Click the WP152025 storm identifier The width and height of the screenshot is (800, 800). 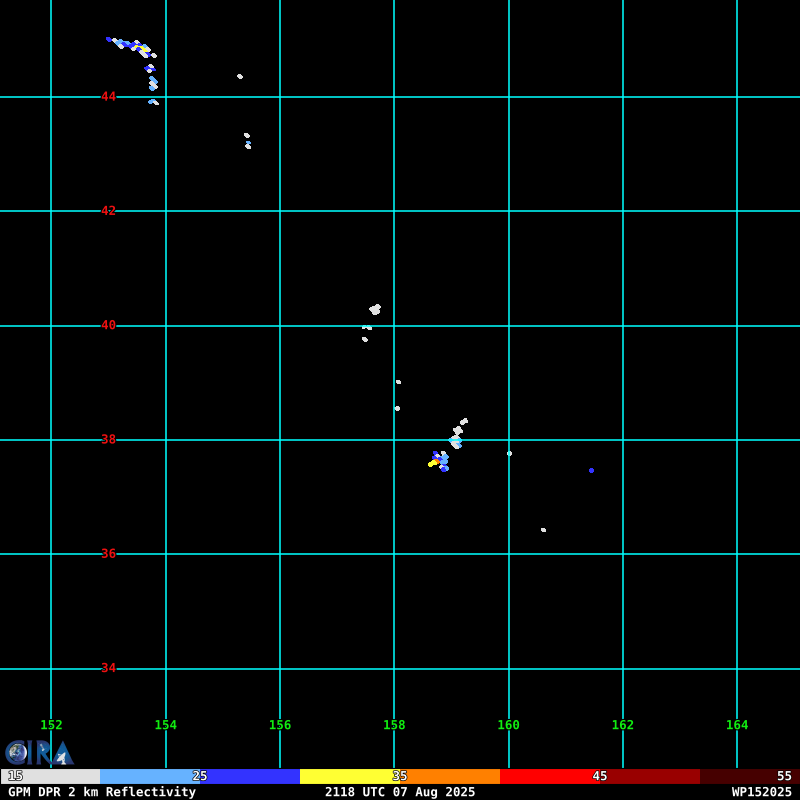[x=761, y=792]
